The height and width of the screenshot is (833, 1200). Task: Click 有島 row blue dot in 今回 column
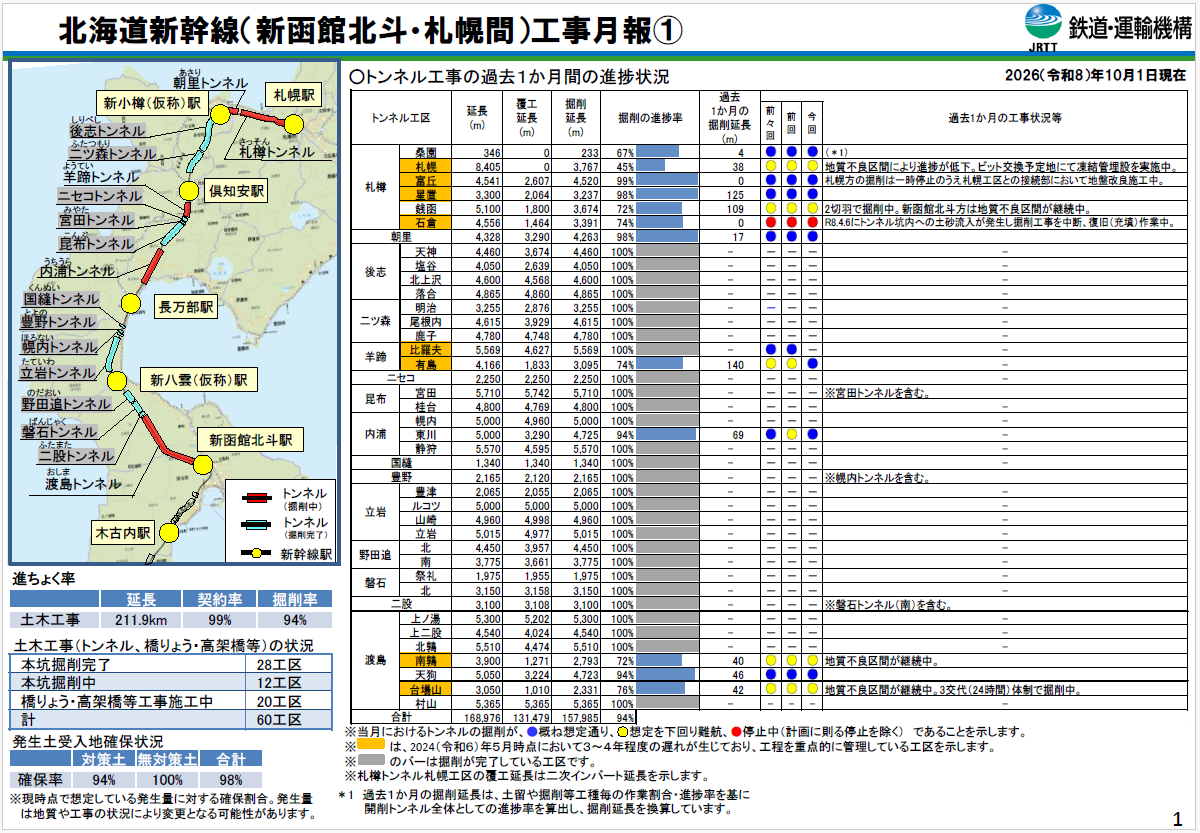[812, 365]
